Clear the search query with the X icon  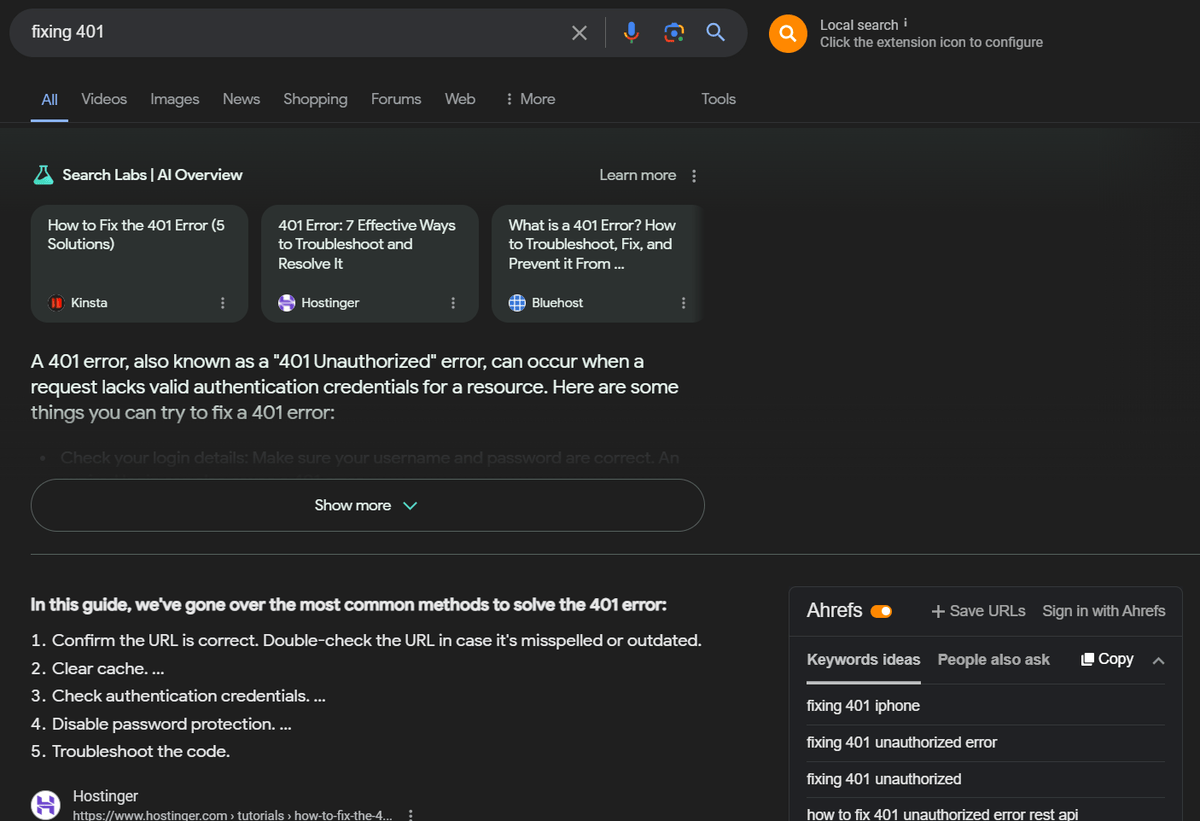[579, 33]
